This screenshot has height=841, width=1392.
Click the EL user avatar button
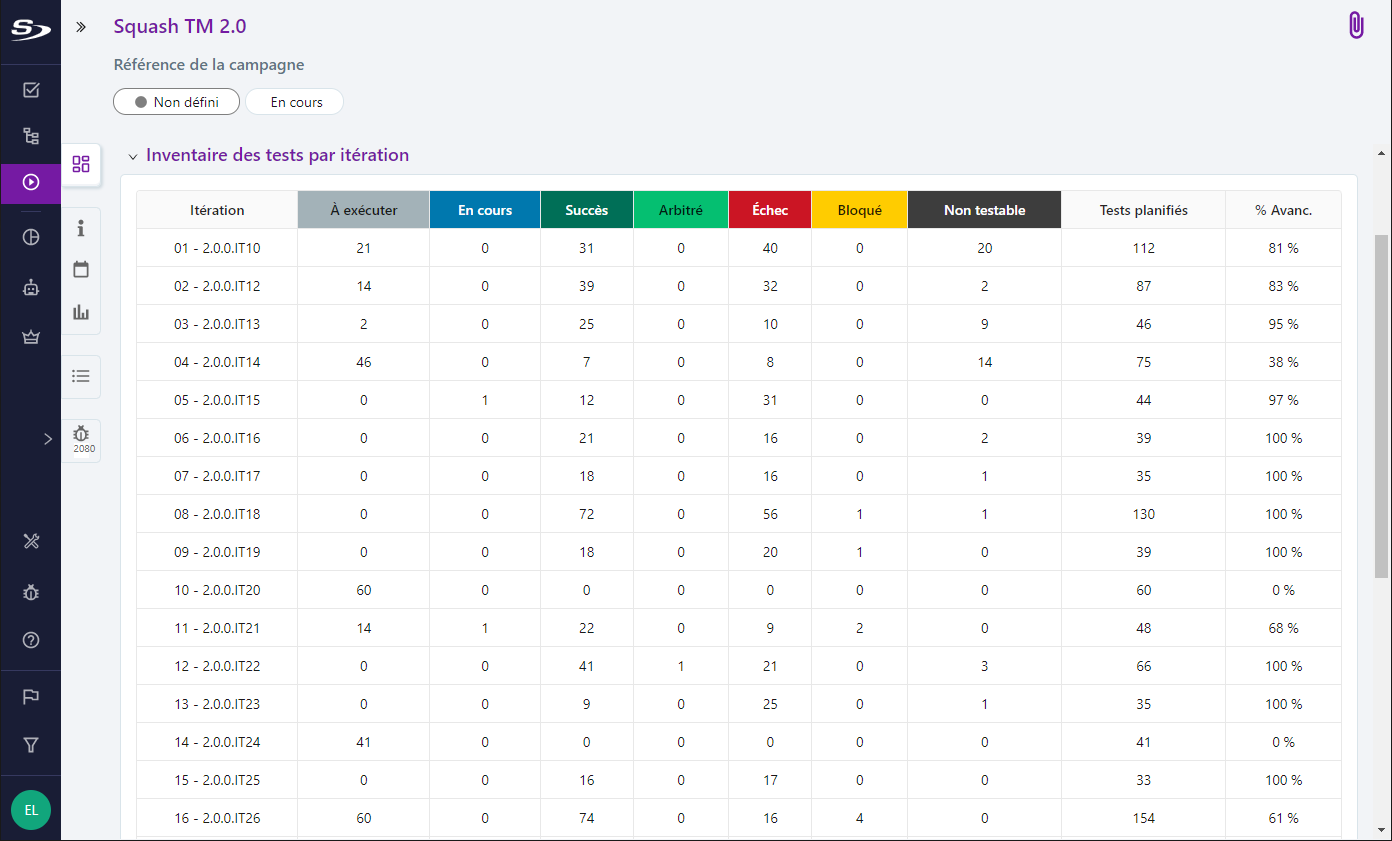(31, 810)
